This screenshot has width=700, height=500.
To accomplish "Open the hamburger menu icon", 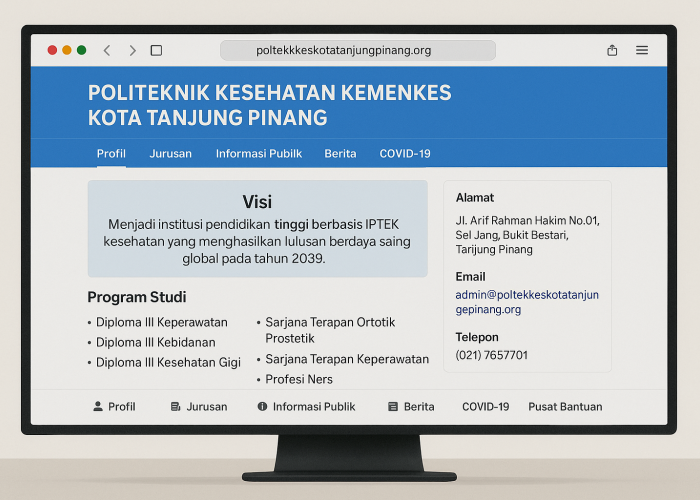I will (x=642, y=50).
